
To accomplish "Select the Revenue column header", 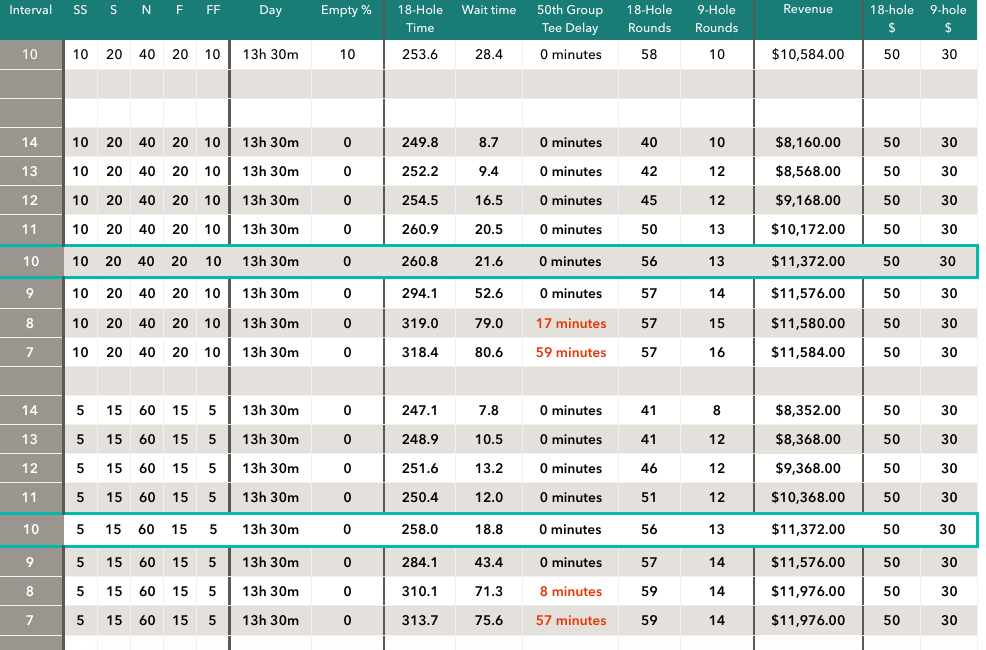I will (807, 10).
